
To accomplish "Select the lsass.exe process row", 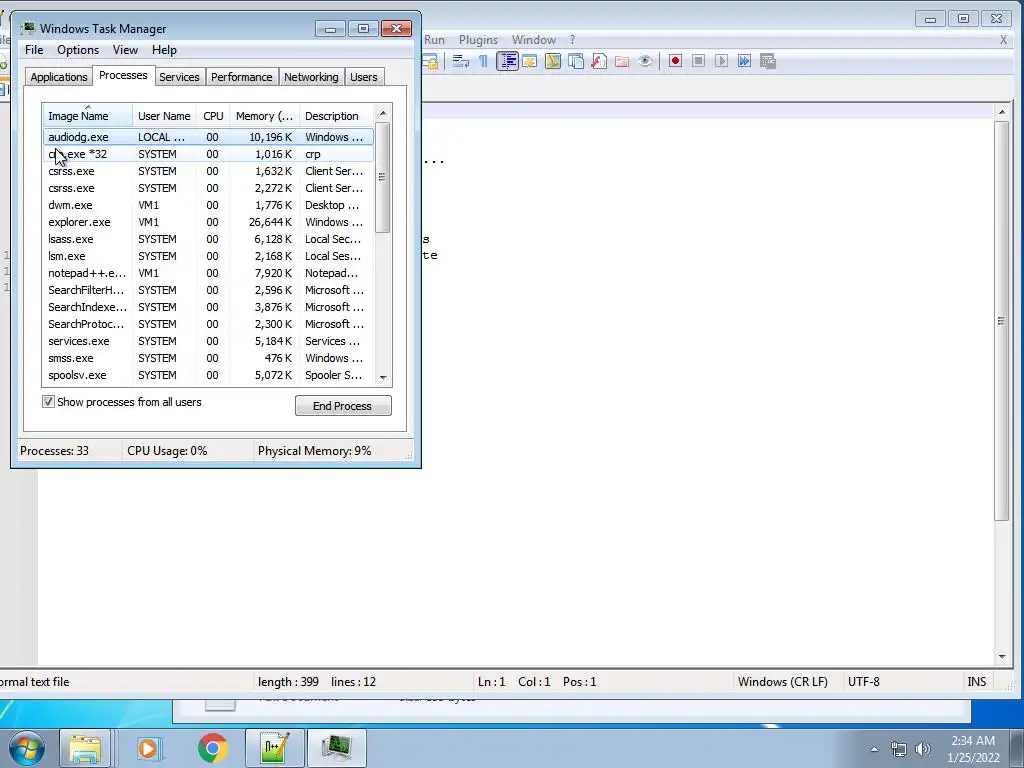I will (x=208, y=239).
